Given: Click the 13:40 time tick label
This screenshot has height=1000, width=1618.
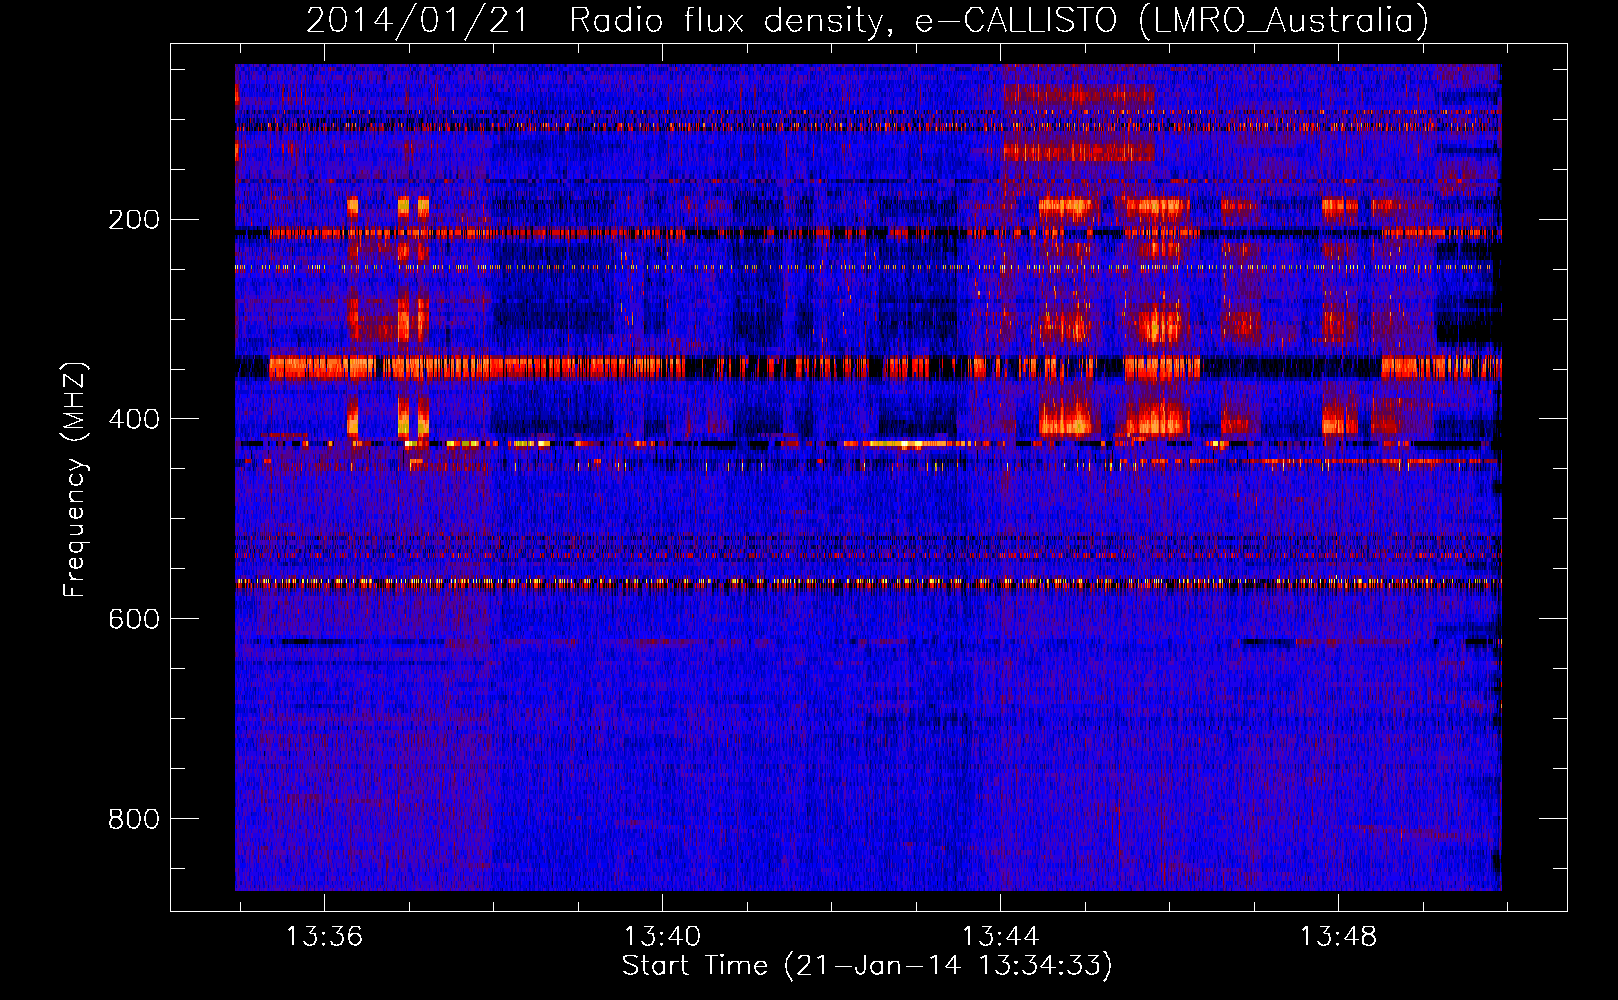Looking at the screenshot, I should 662,937.
